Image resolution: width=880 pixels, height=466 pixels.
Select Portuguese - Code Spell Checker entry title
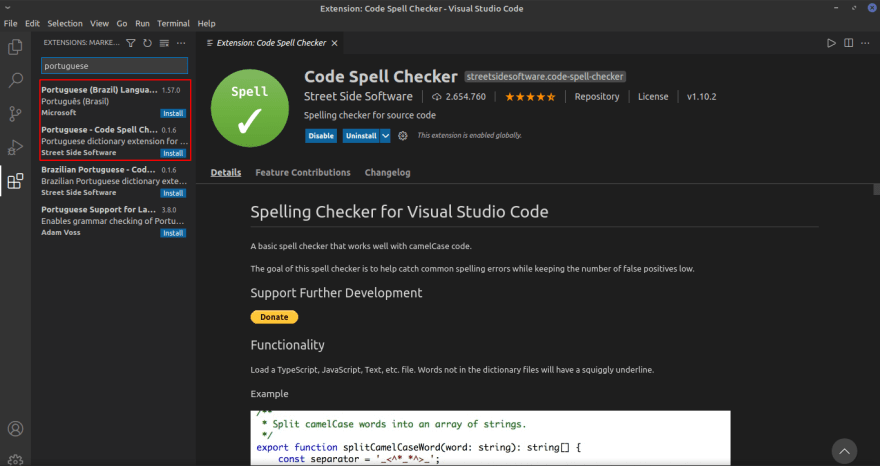tap(99, 130)
